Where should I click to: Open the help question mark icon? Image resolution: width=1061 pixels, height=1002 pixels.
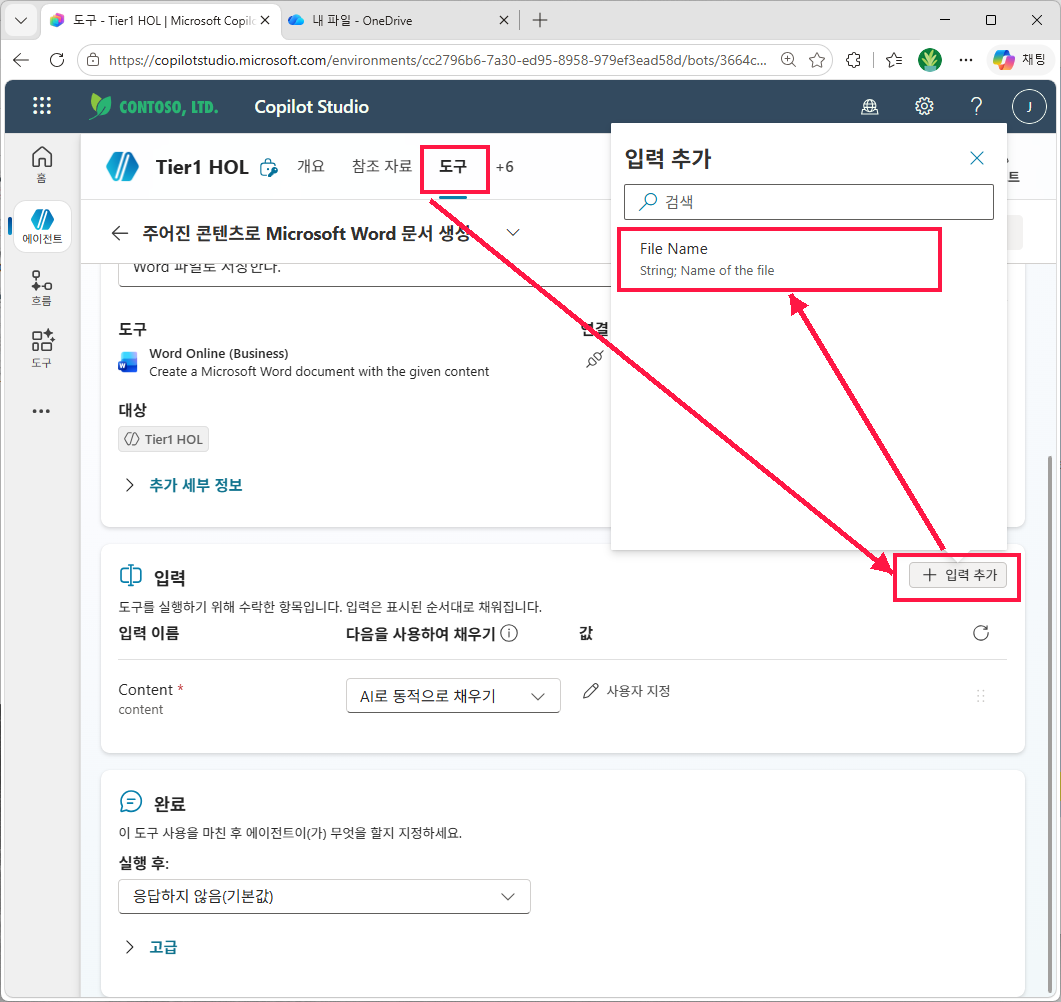[x=976, y=106]
